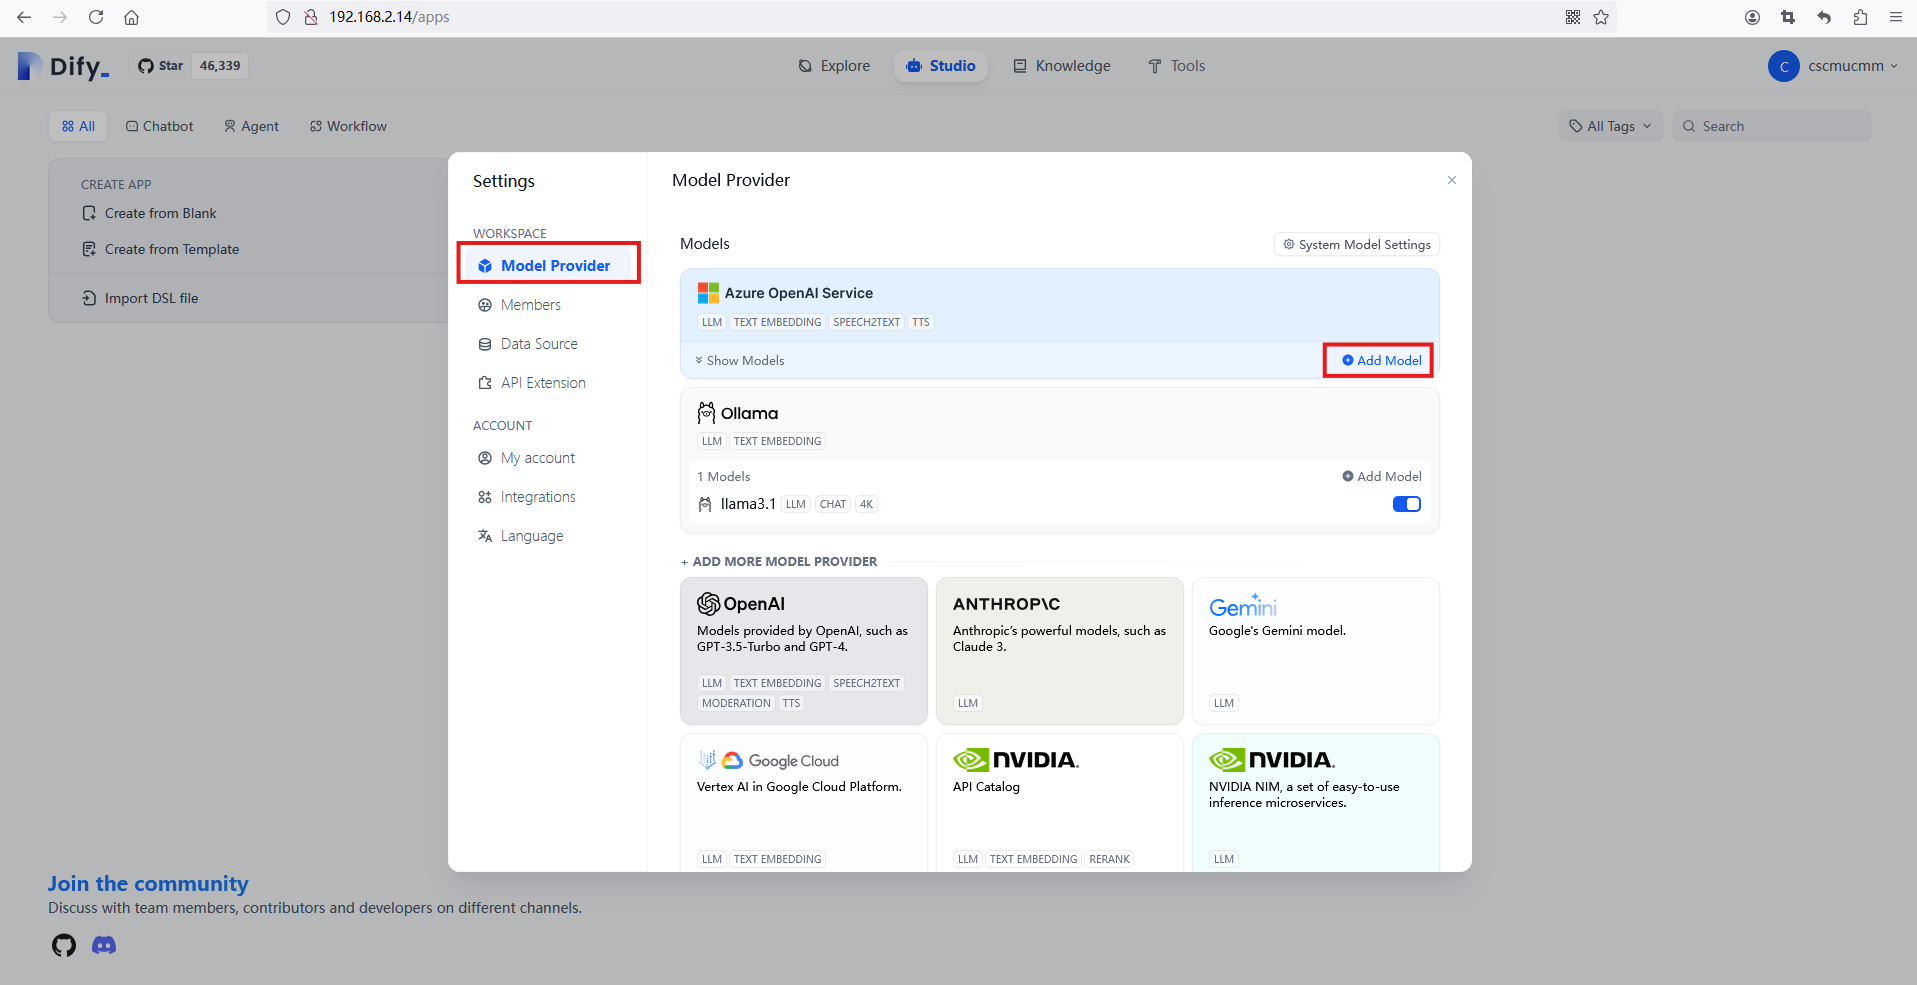Expand Show Models under Azure OpenAI
The image size is (1917, 985).
740,361
